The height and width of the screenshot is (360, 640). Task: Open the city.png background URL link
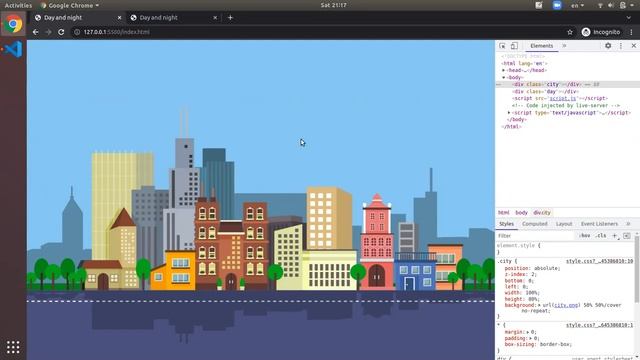click(x=566, y=305)
